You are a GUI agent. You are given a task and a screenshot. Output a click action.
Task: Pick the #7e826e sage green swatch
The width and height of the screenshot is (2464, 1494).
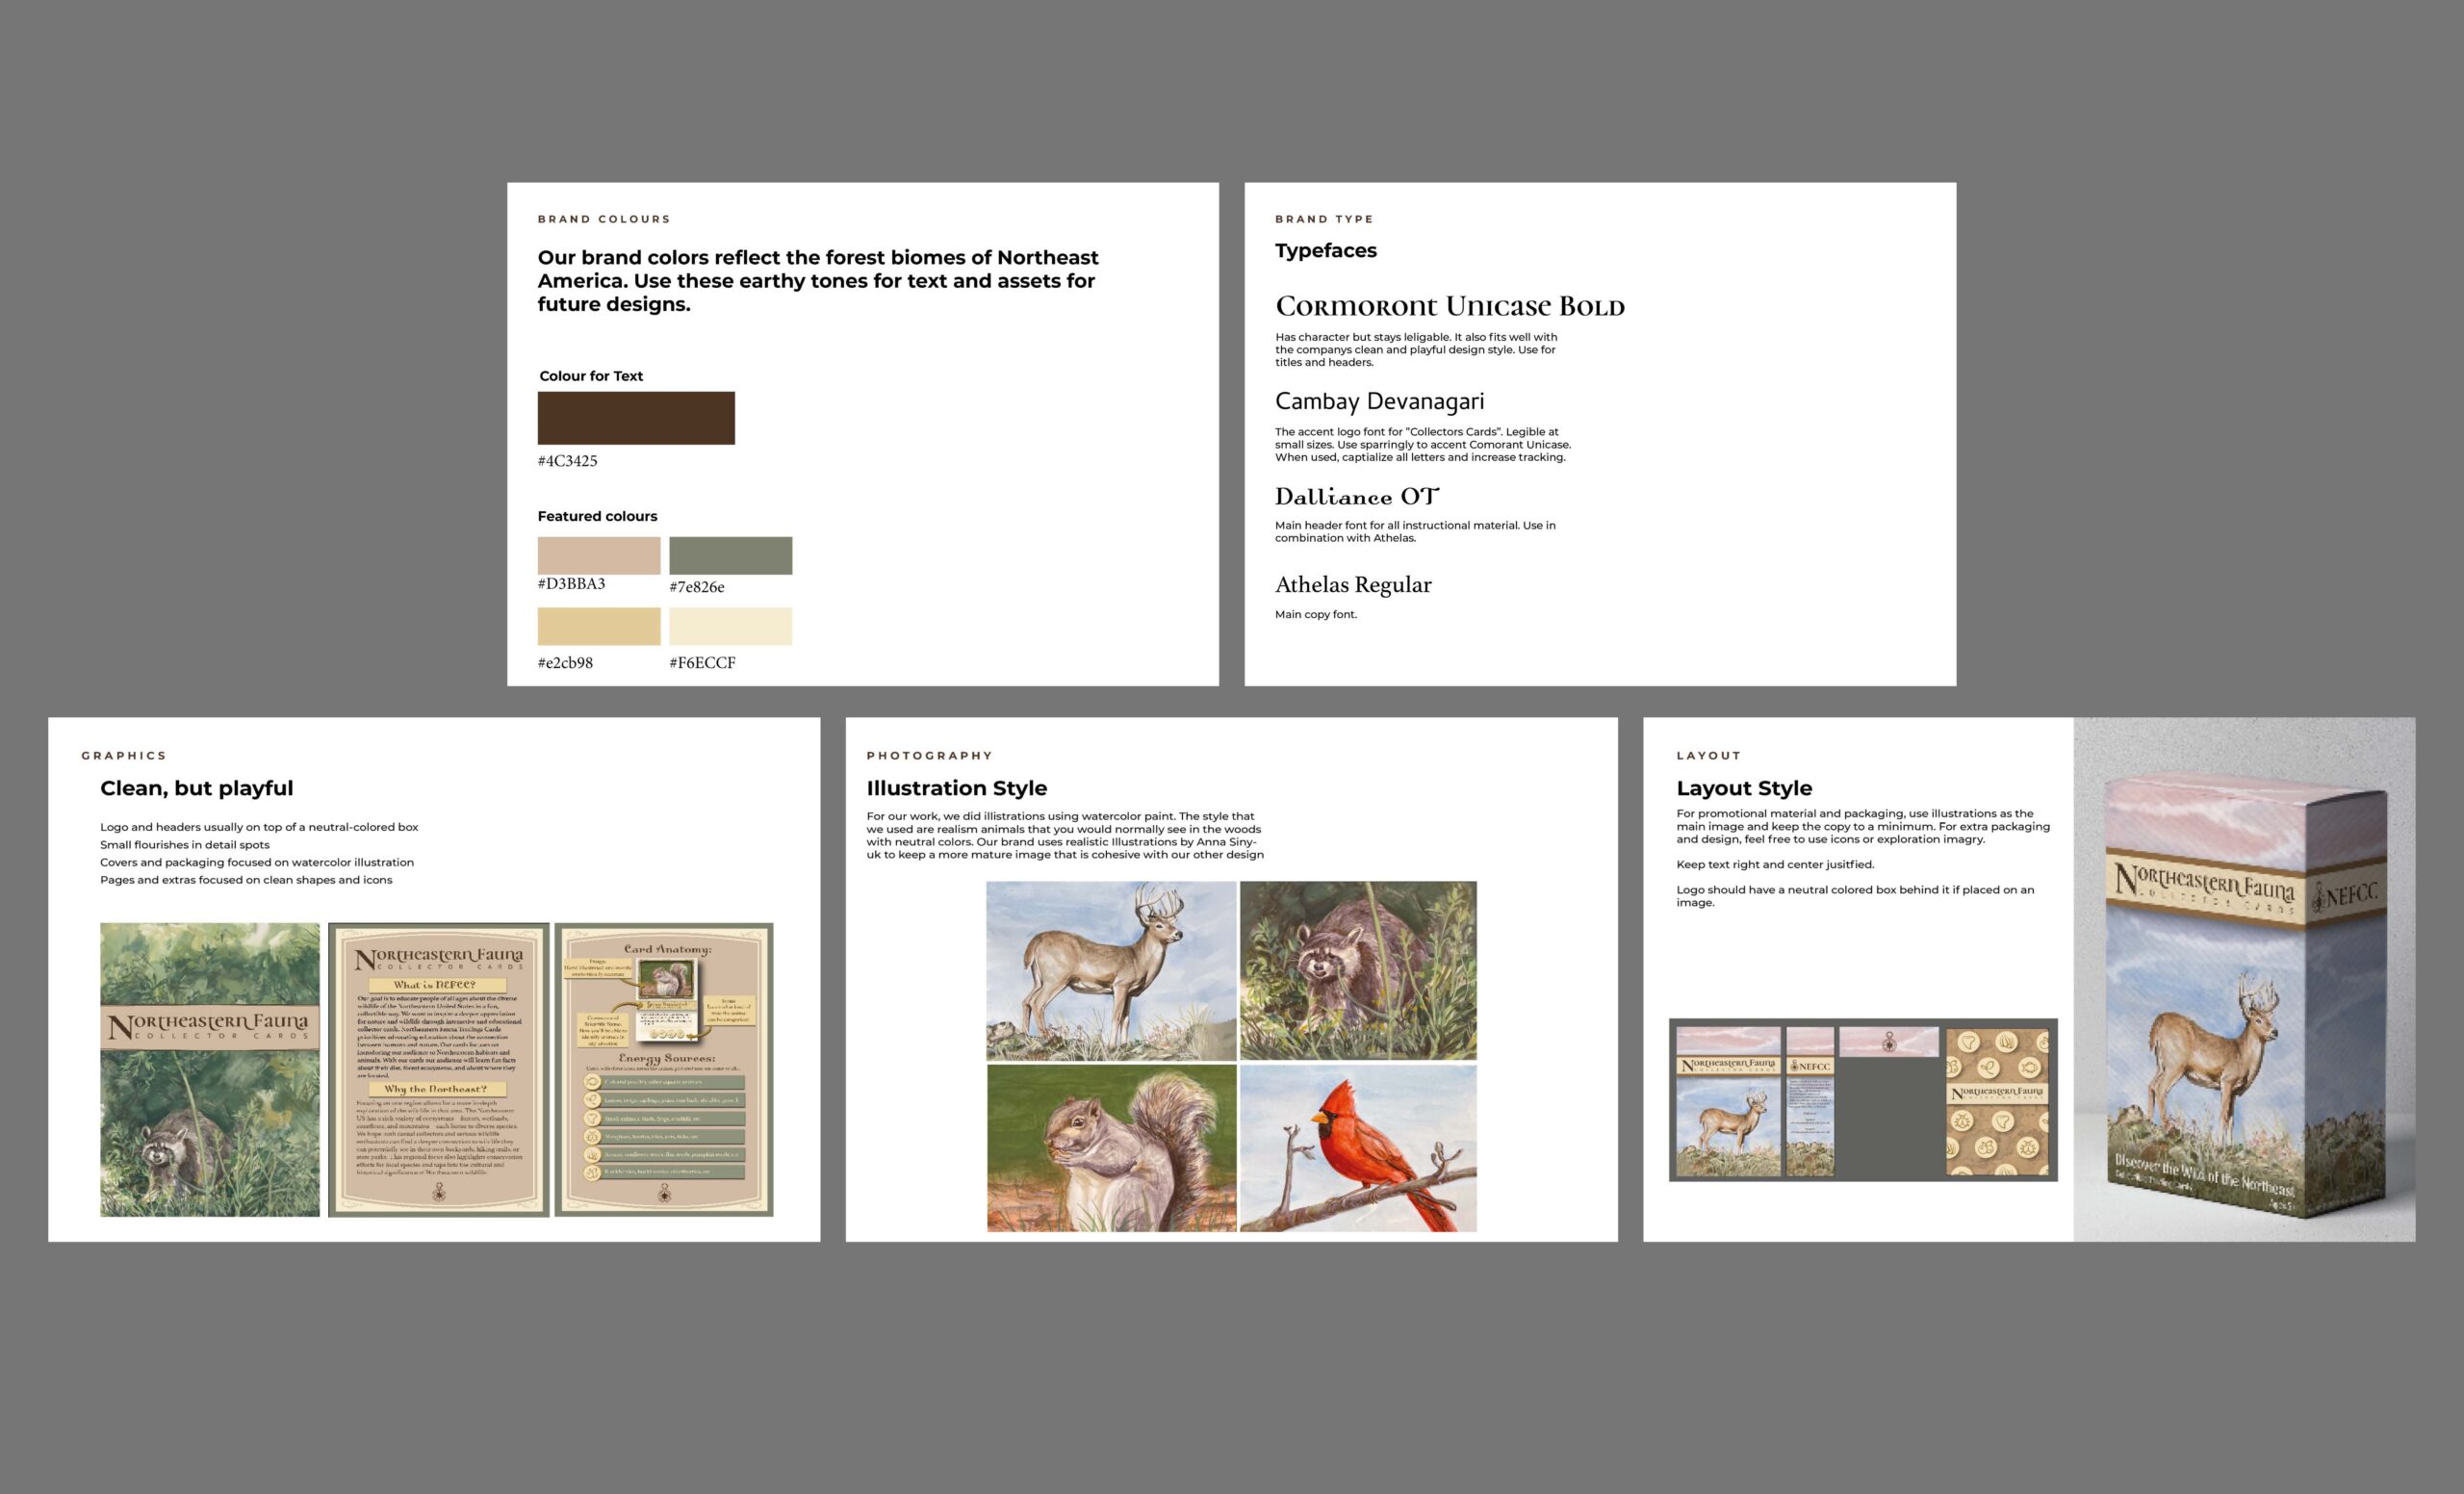[x=730, y=555]
